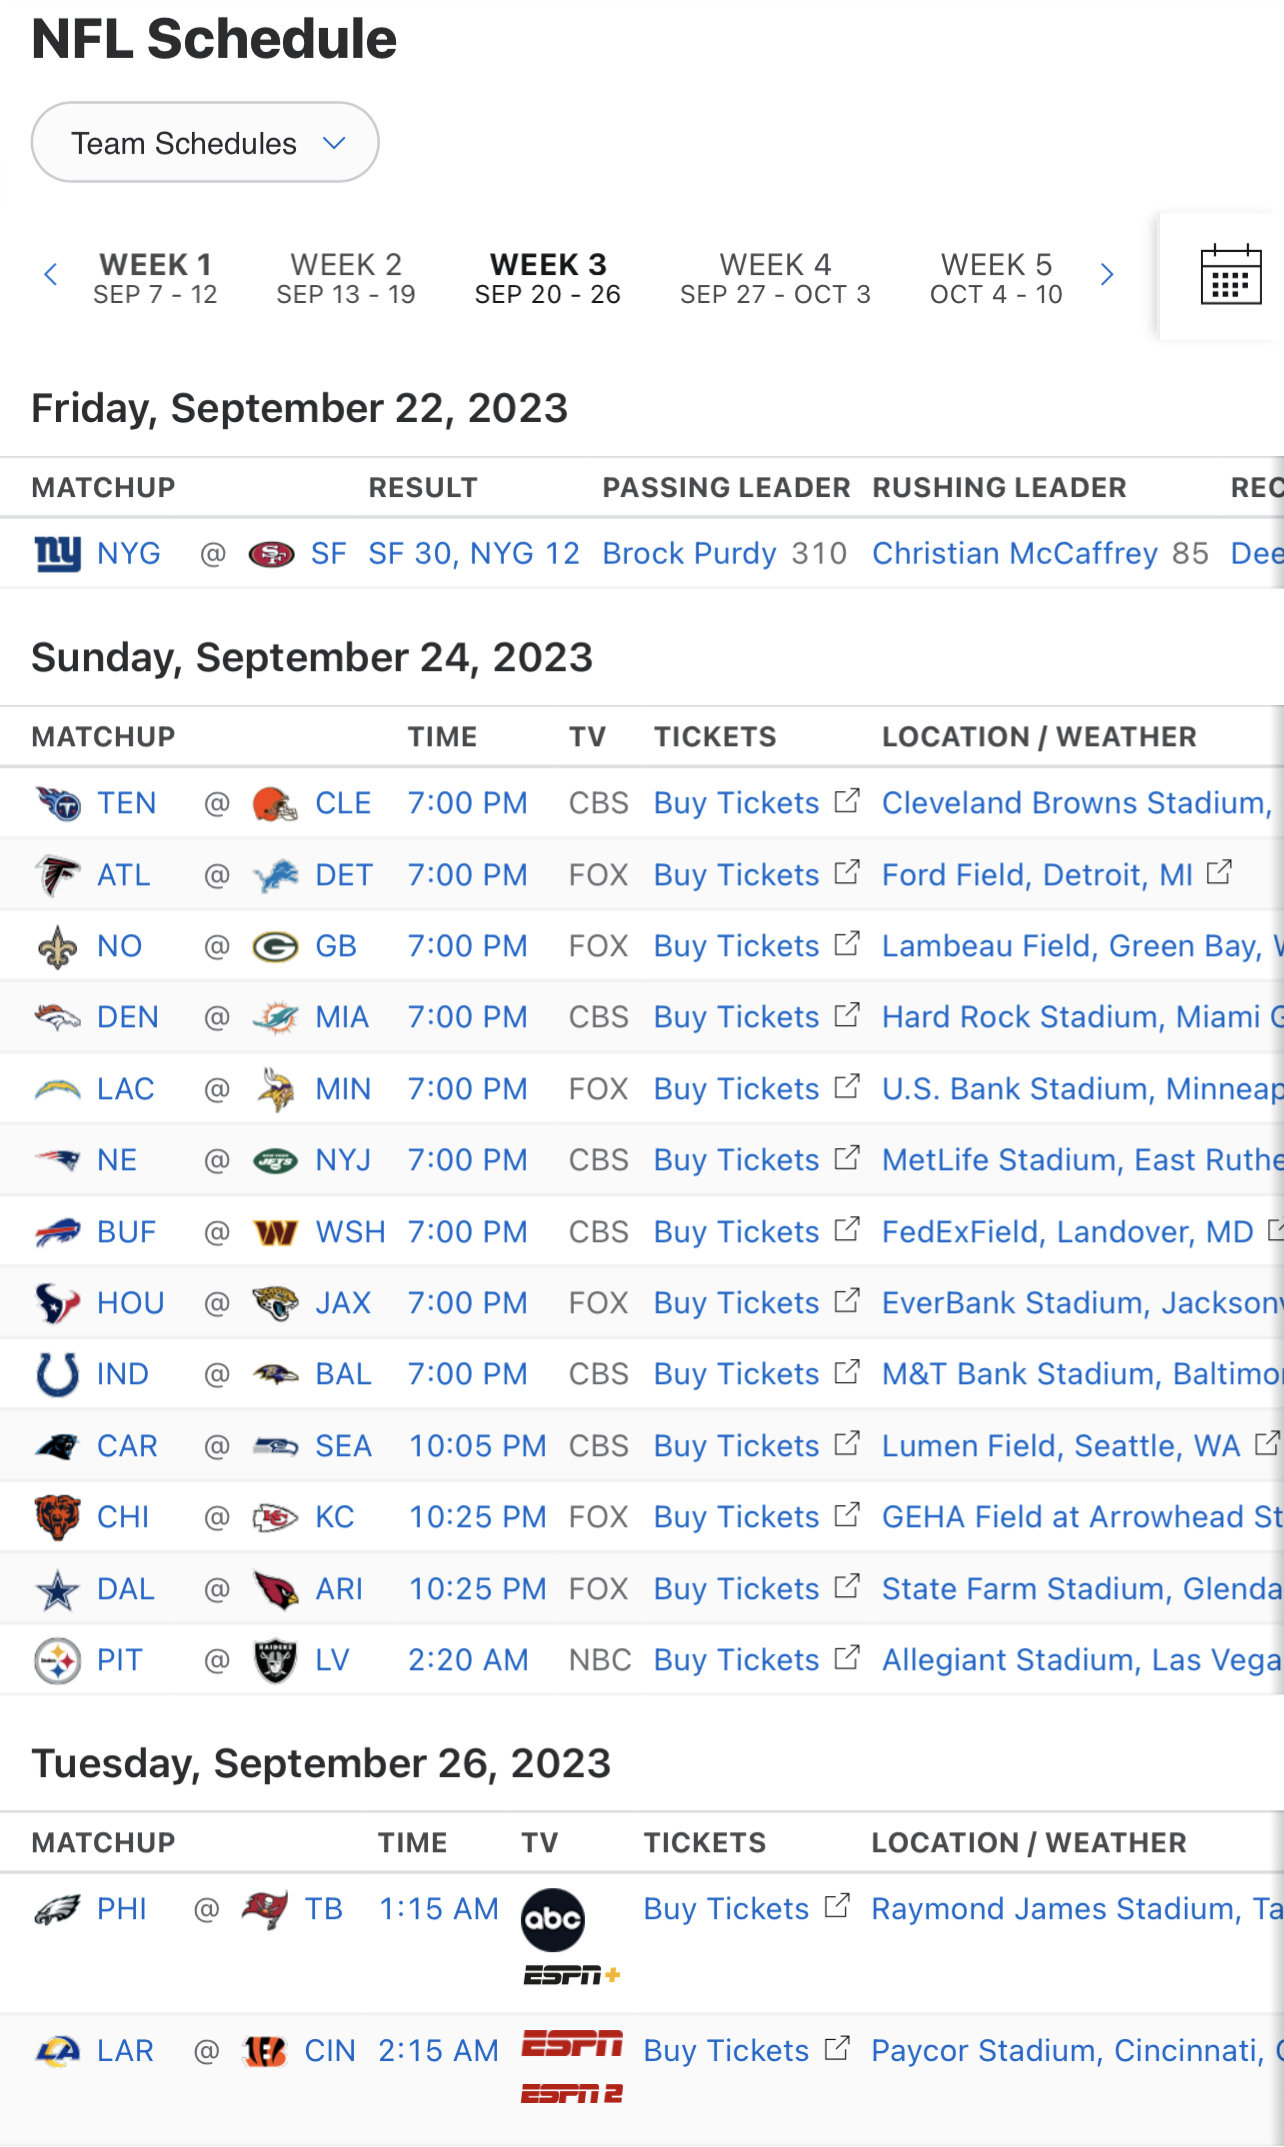Select the Week 2 tab
This screenshot has height=2147, width=1284.
click(x=346, y=278)
